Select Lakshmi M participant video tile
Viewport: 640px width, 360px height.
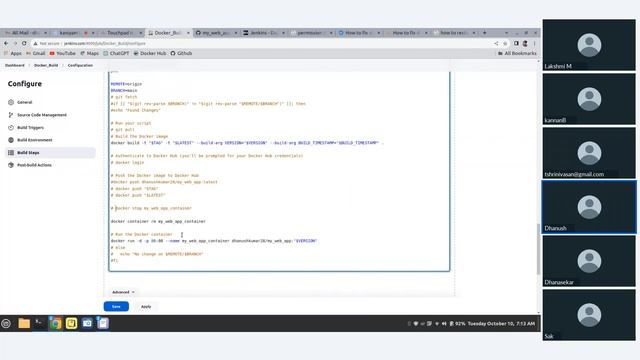click(x=589, y=45)
